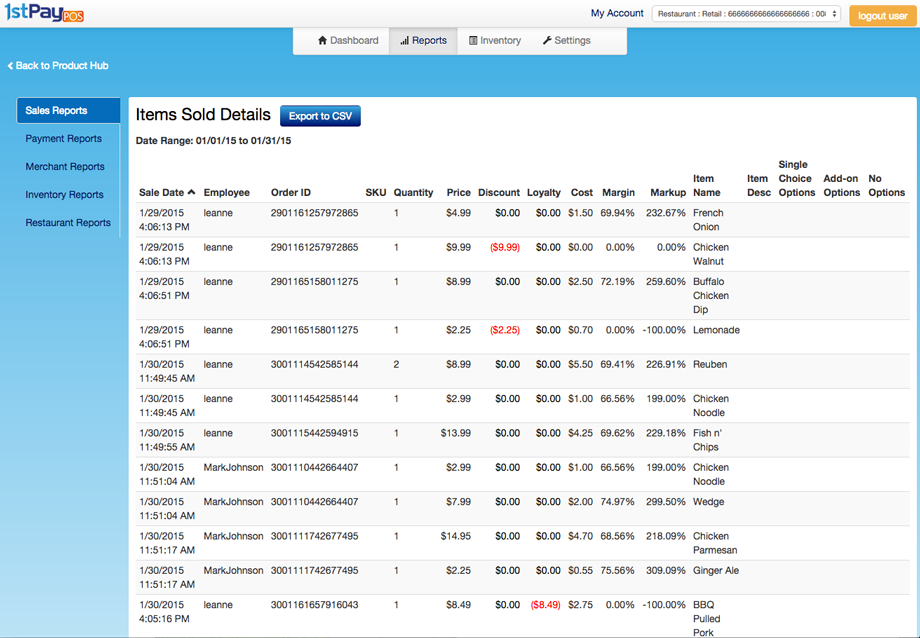Click the ($2.25) discount for Lemonade

point(505,330)
